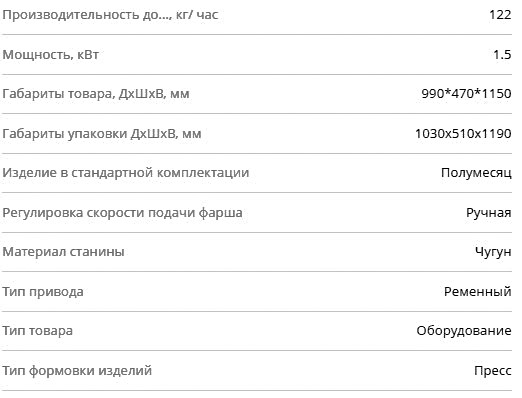Select the dimensions value 990*470*1150

(466, 93)
